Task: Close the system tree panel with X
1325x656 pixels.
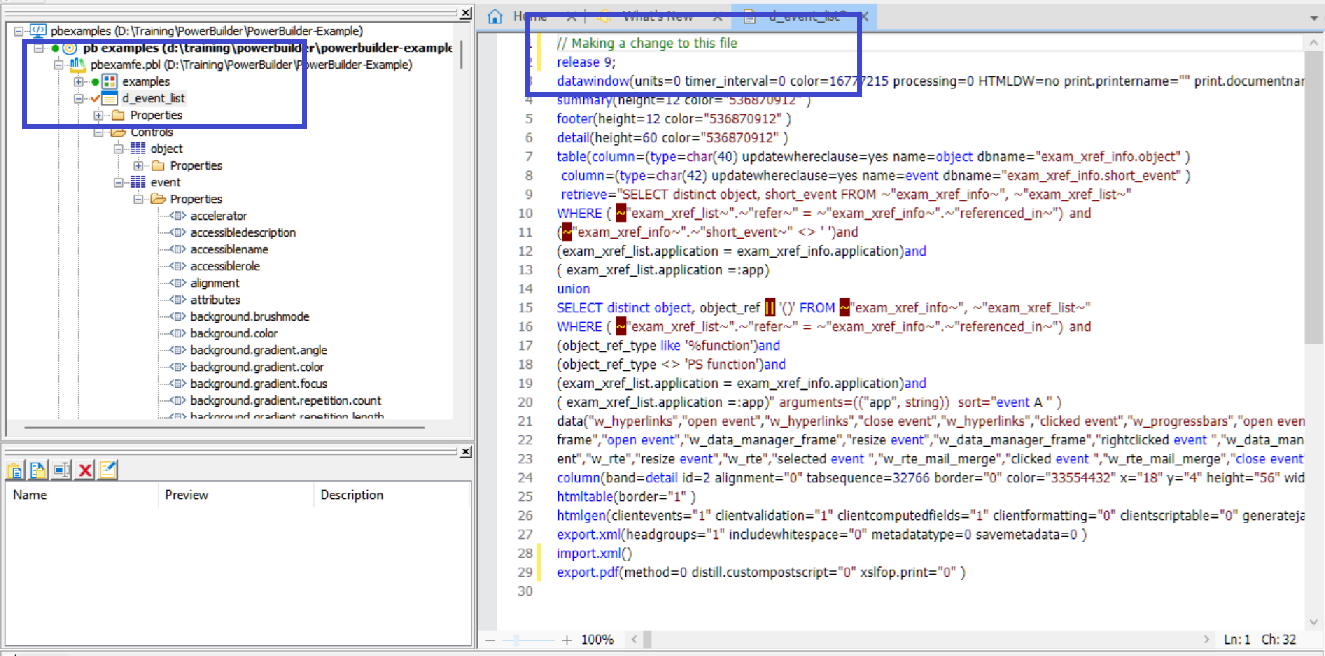Action: click(465, 13)
